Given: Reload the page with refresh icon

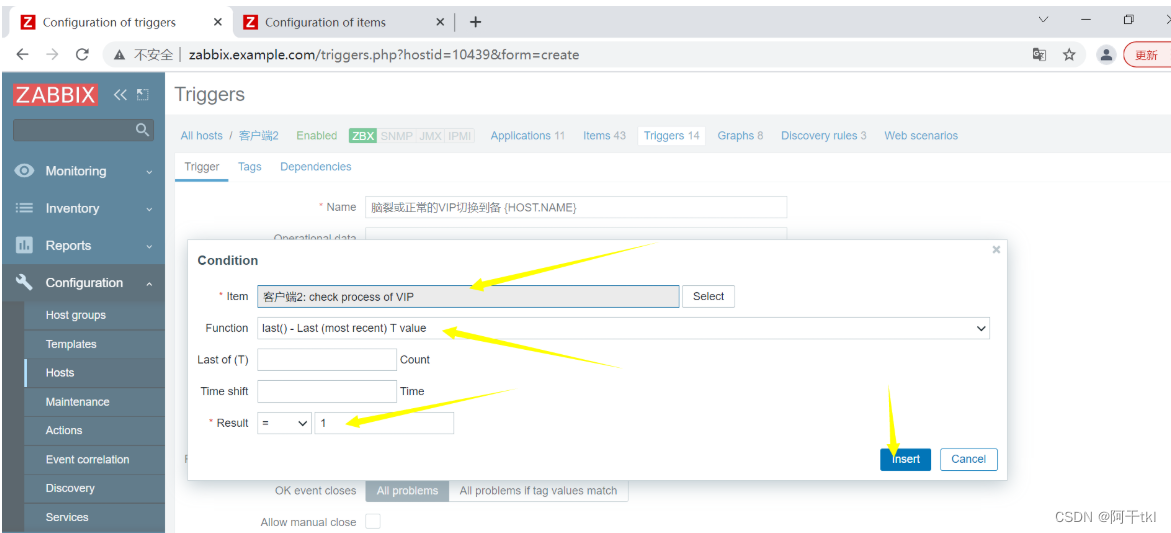Looking at the screenshot, I should pos(83,54).
